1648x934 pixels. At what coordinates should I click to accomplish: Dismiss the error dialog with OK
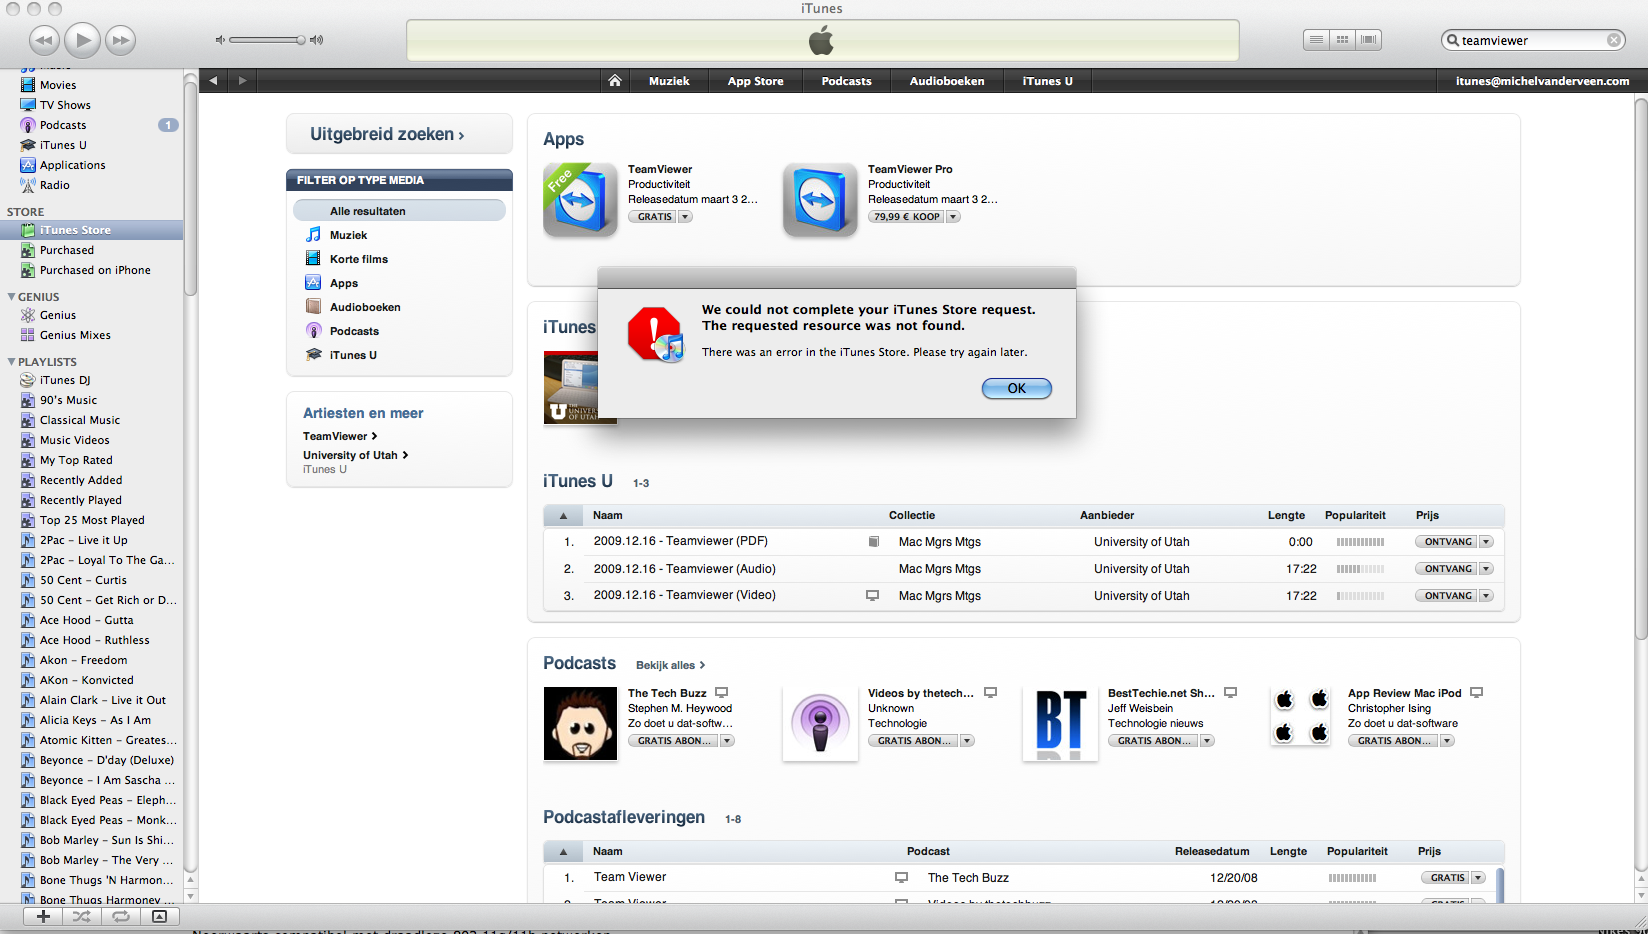click(x=1016, y=388)
